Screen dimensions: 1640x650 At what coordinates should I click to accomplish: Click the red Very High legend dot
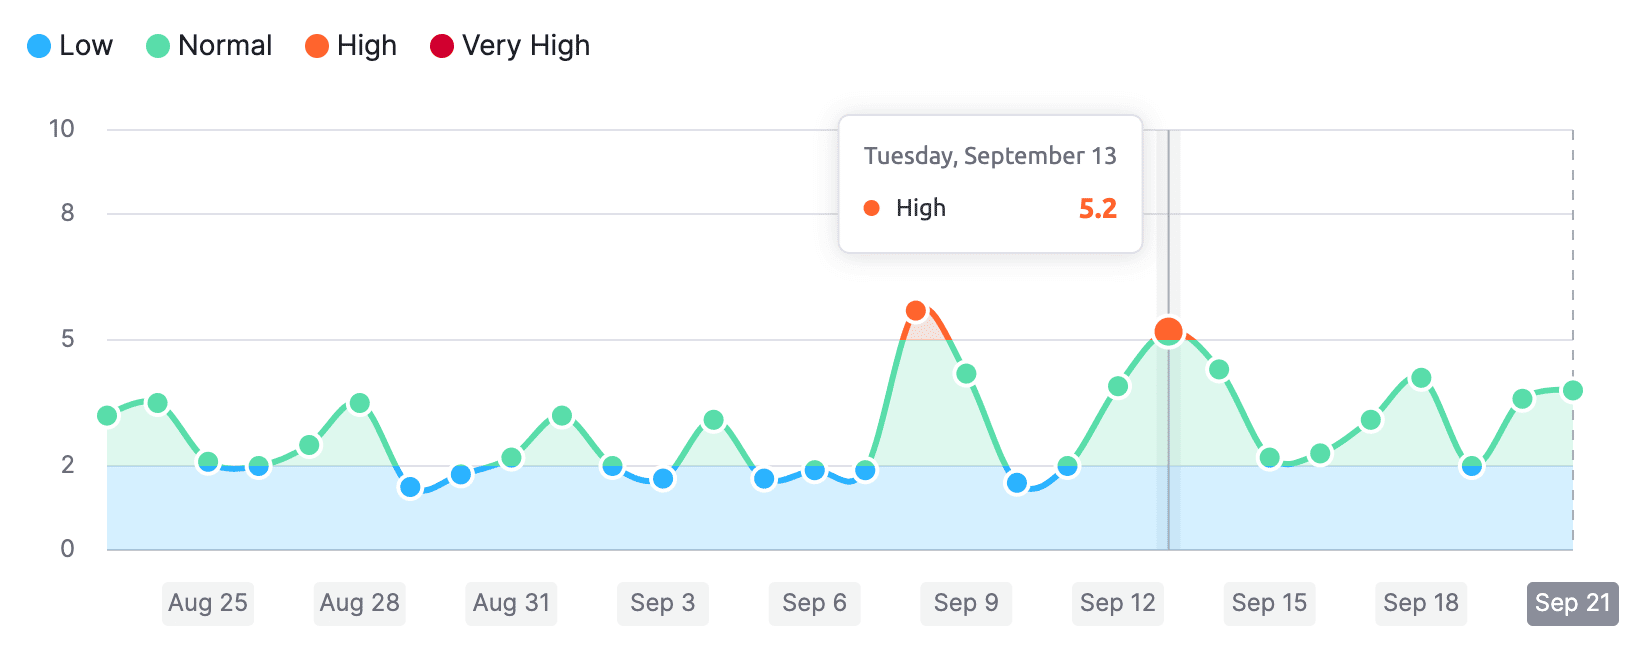tap(442, 46)
